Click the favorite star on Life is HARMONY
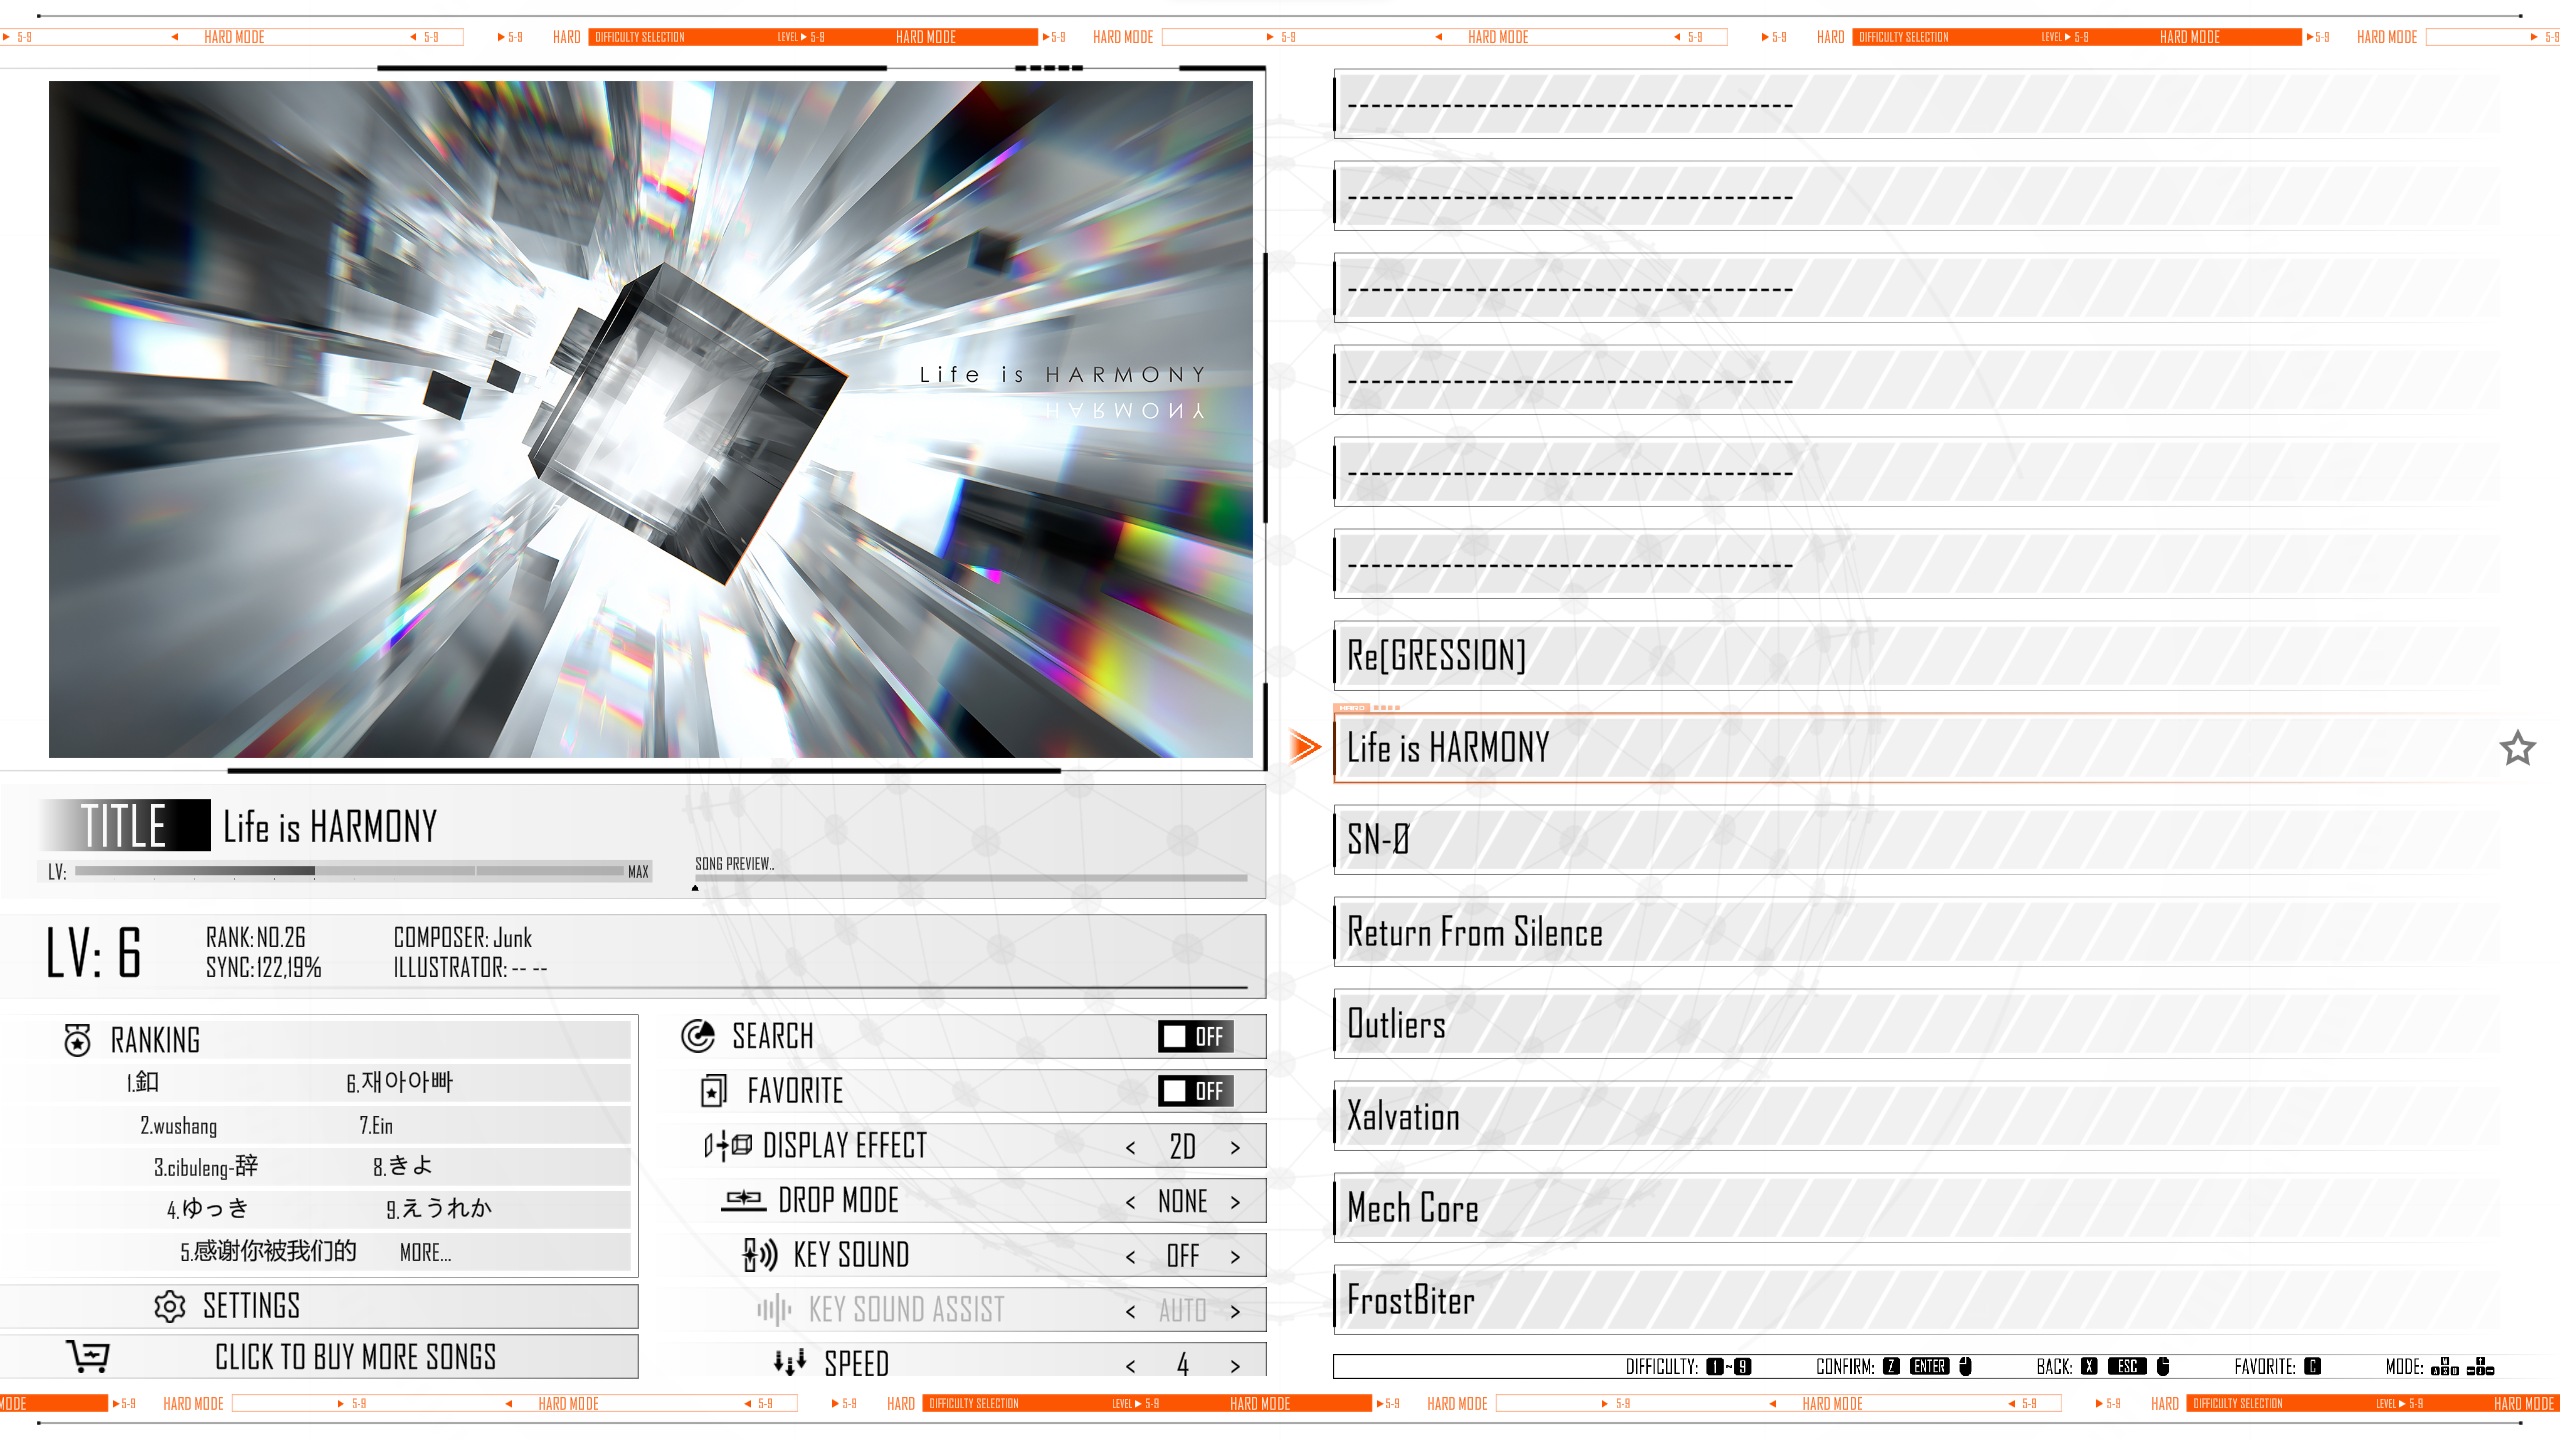 2517,748
